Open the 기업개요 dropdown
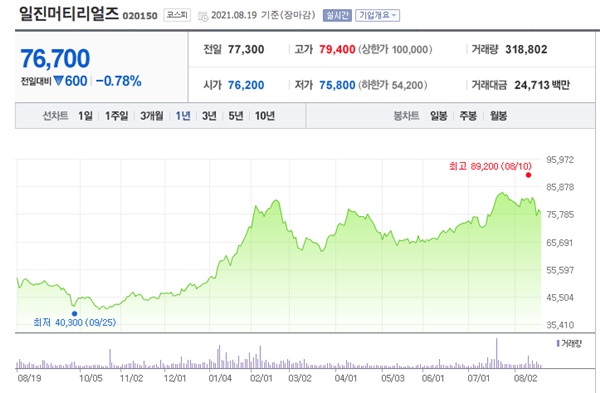The image size is (600, 393). point(377,15)
